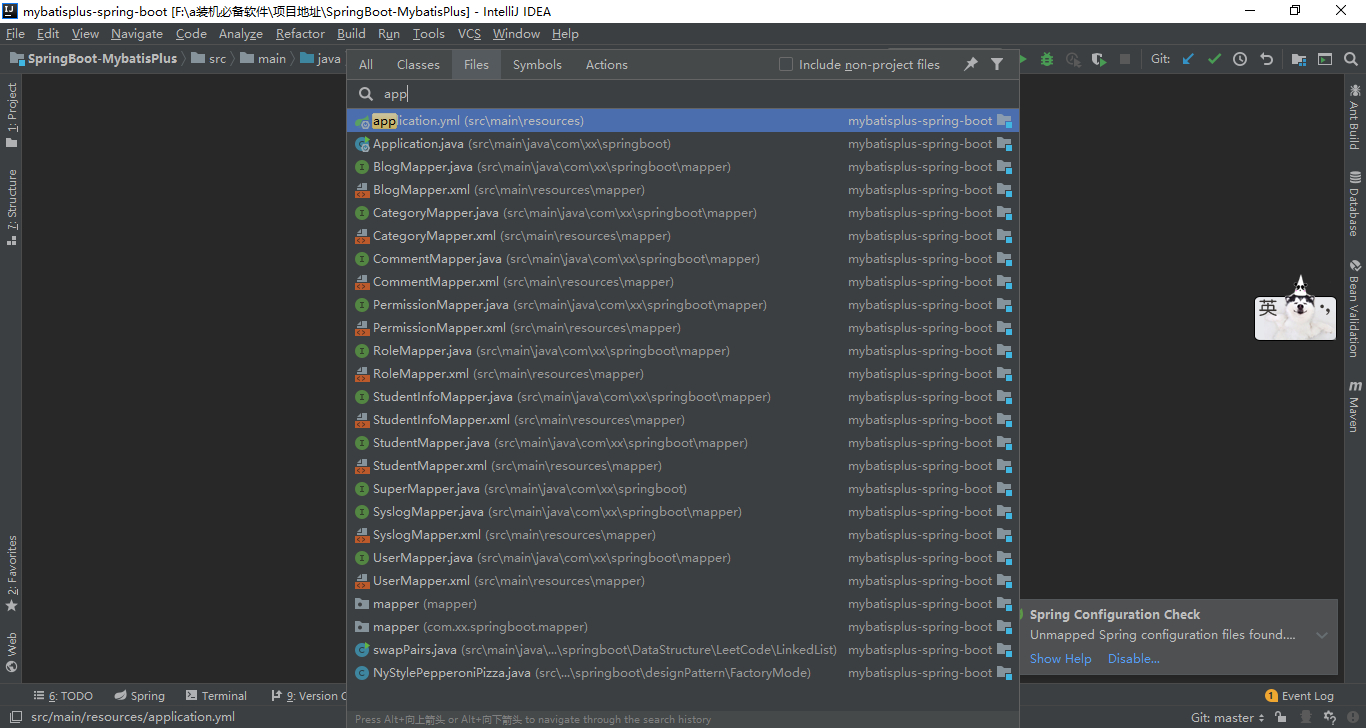Image resolution: width=1366 pixels, height=728 pixels.
Task: Pin the search popup window
Action: (970, 64)
